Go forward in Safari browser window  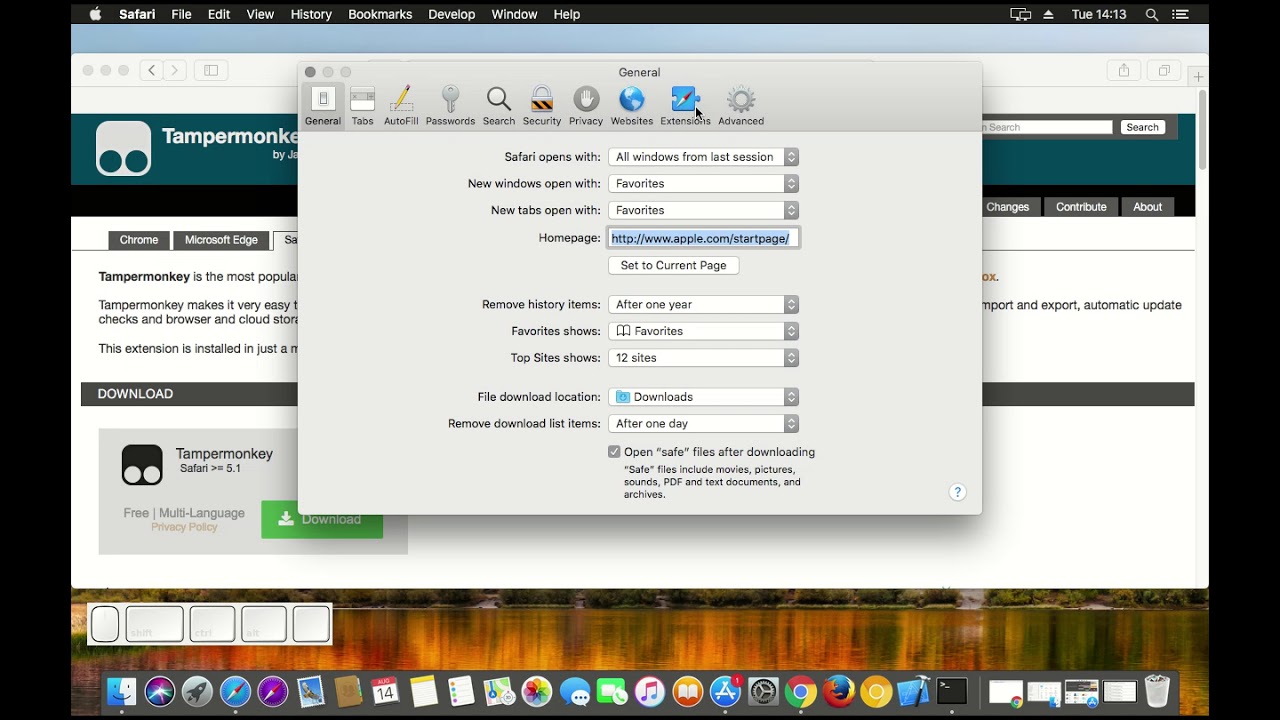coord(175,70)
